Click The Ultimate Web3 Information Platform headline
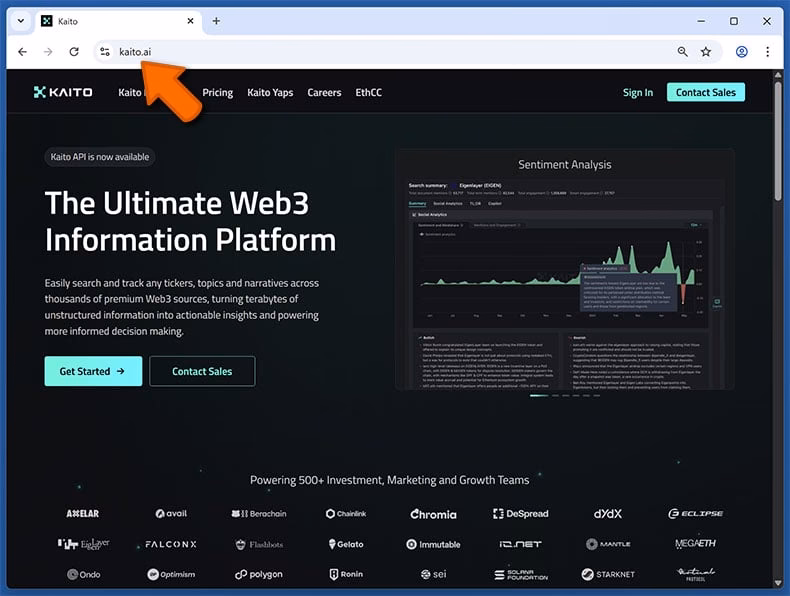The height and width of the screenshot is (596, 790). [190, 221]
